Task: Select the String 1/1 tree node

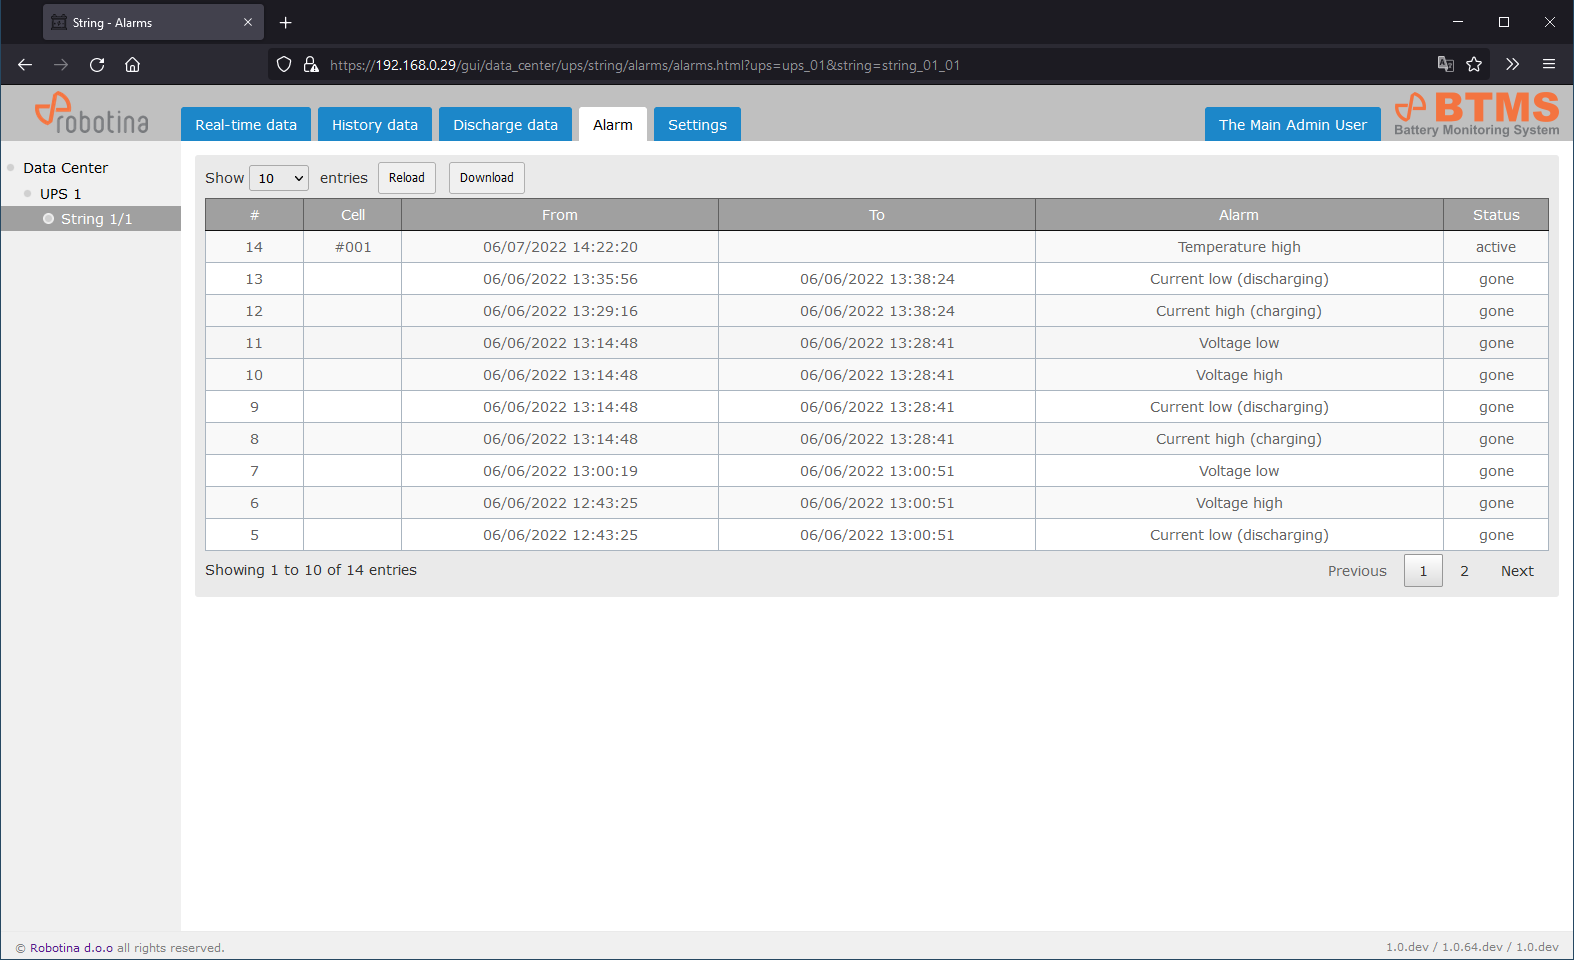Action: click(x=96, y=219)
